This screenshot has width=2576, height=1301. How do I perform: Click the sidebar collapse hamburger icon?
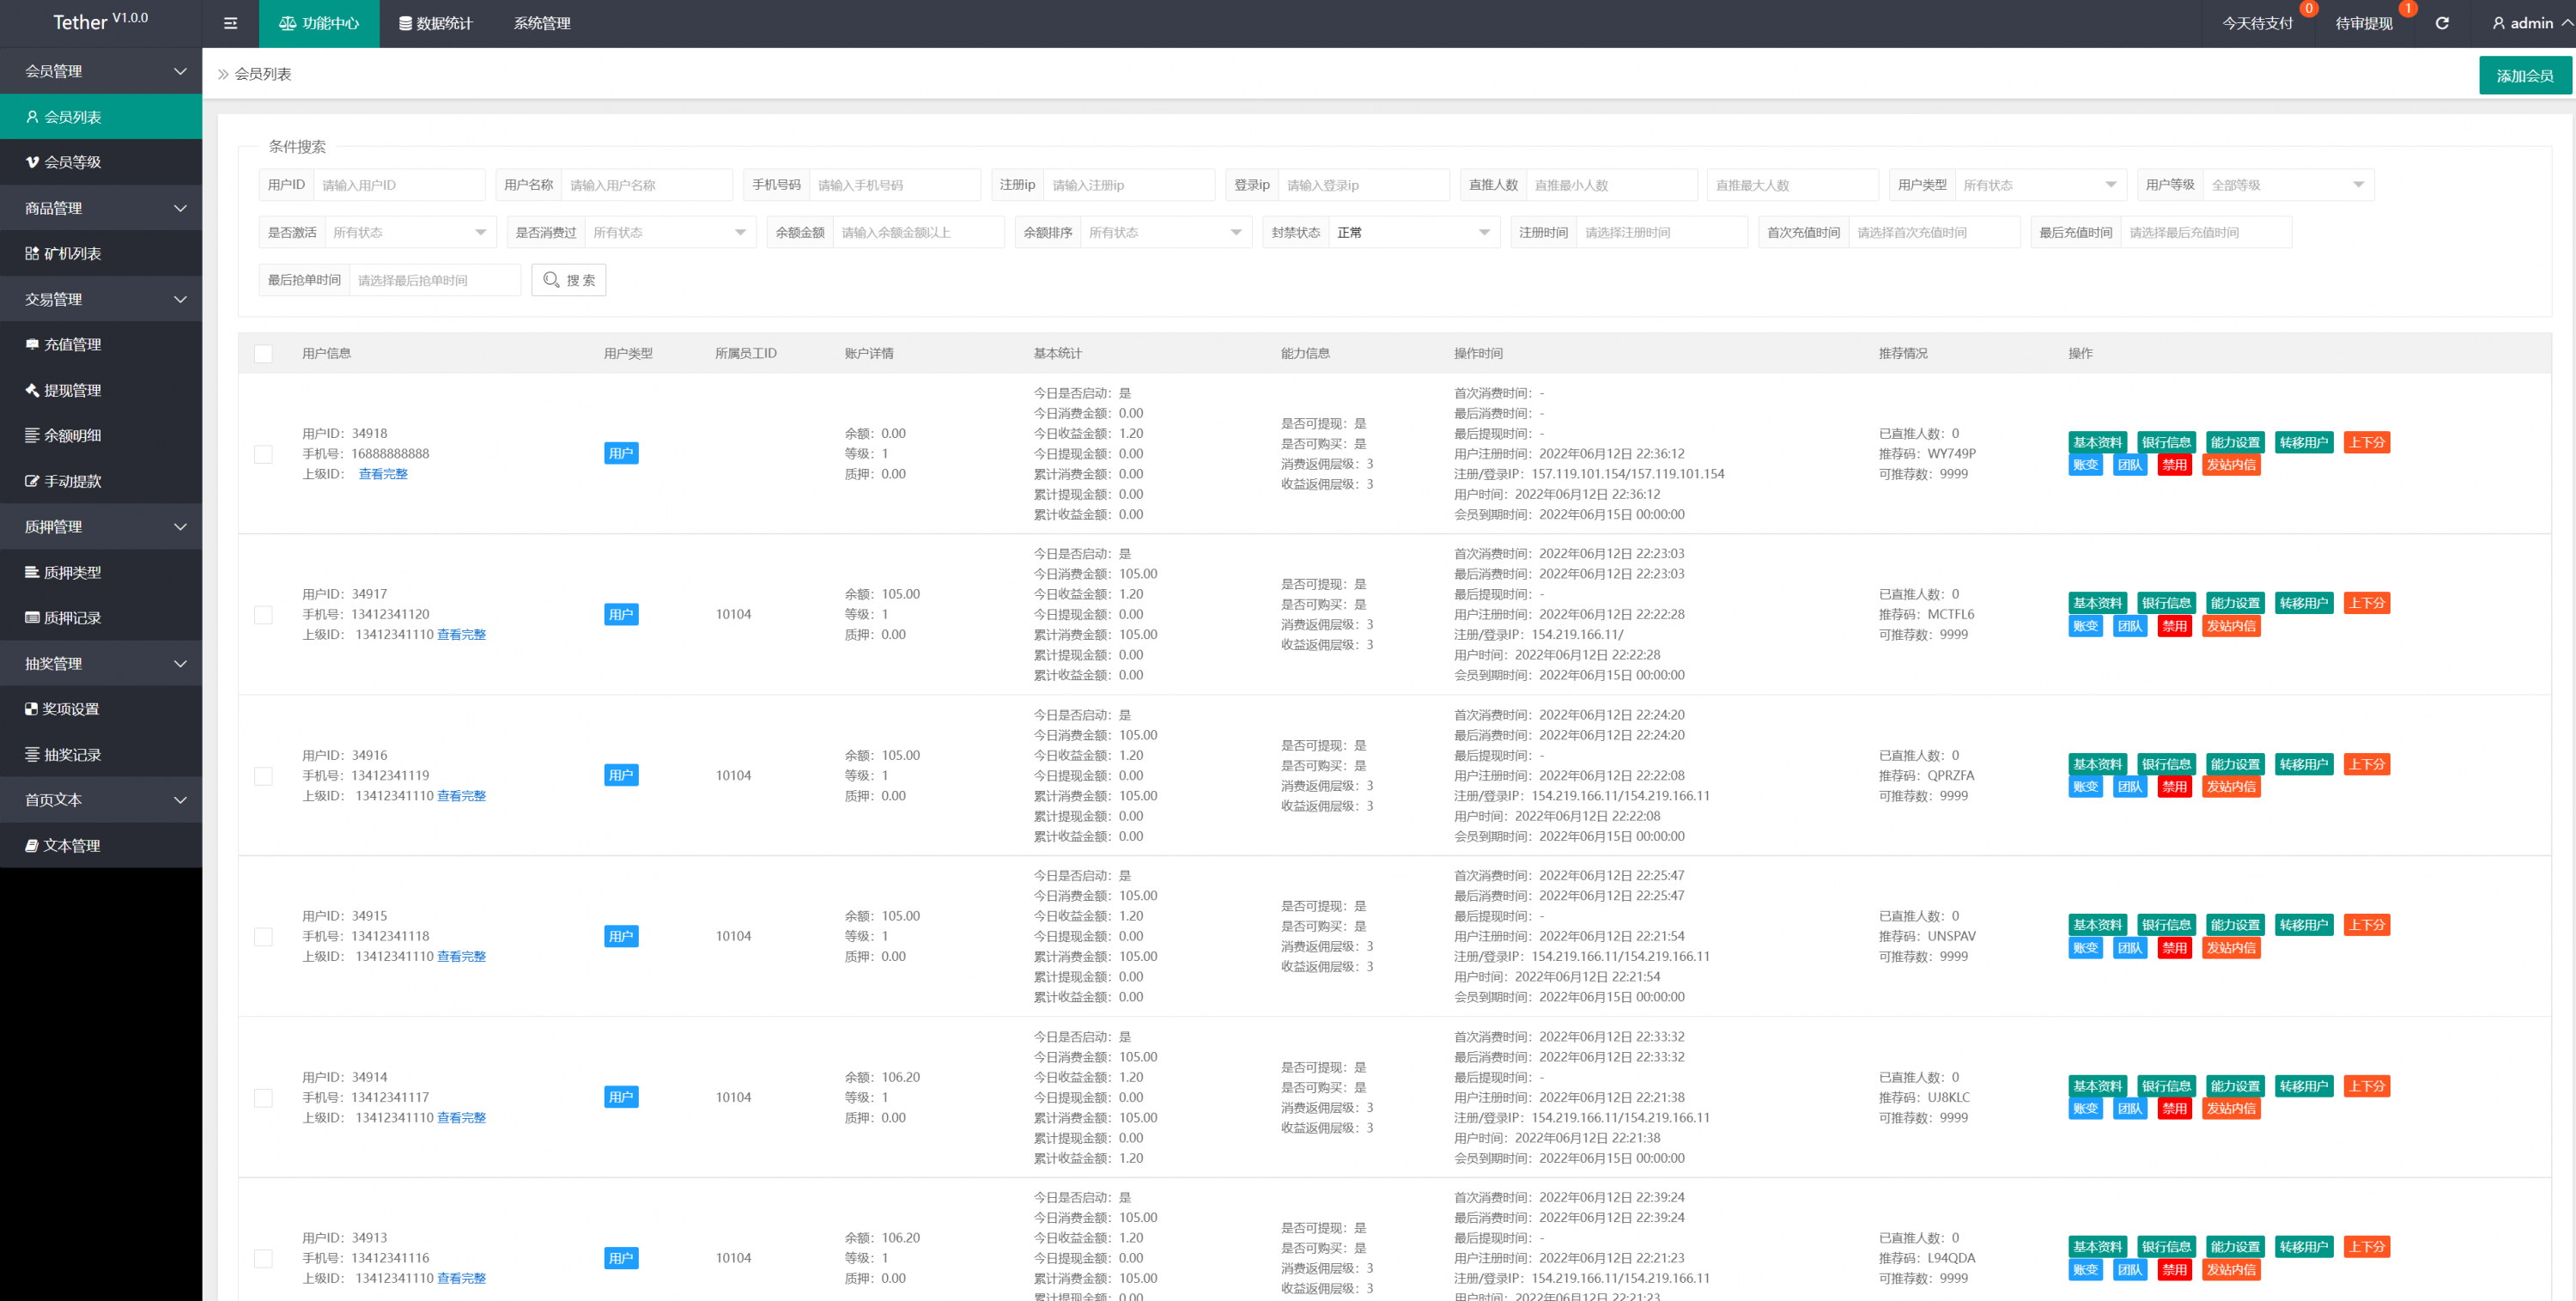tap(230, 23)
